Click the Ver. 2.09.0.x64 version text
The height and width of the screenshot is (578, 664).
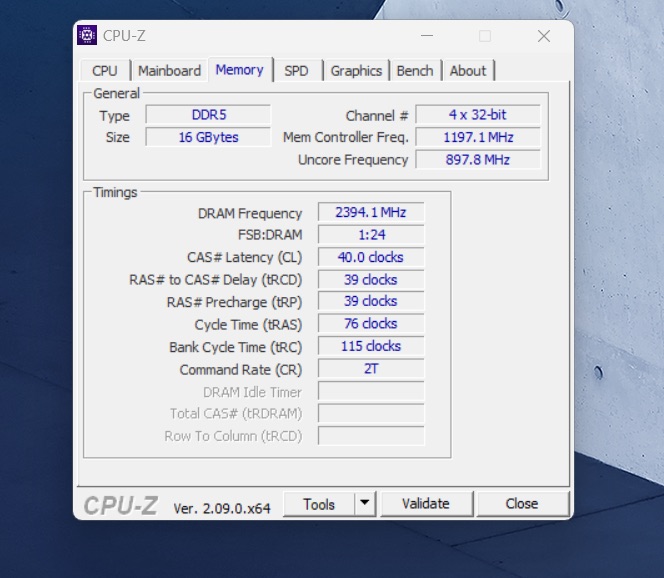[x=222, y=508]
